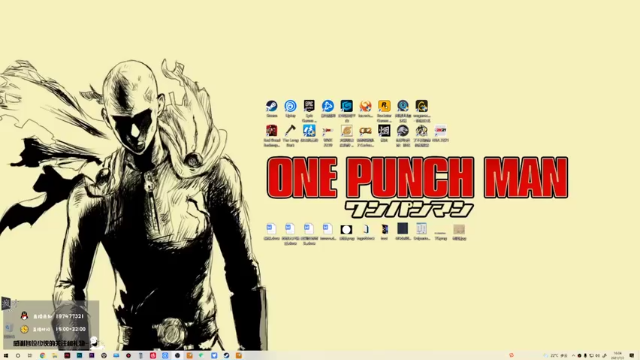Screen dimensions: 640x360
Task: Open File Explorer from the taskbar
Action: 55,356
